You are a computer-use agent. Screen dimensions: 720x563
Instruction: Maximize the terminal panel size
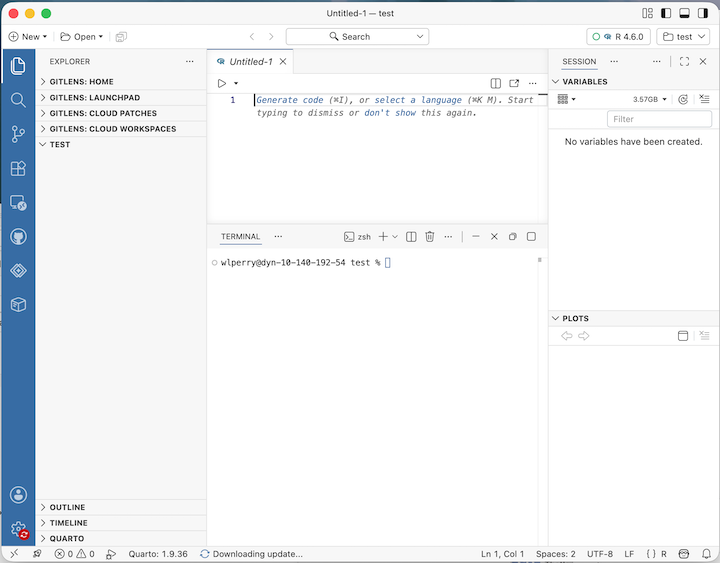point(531,236)
